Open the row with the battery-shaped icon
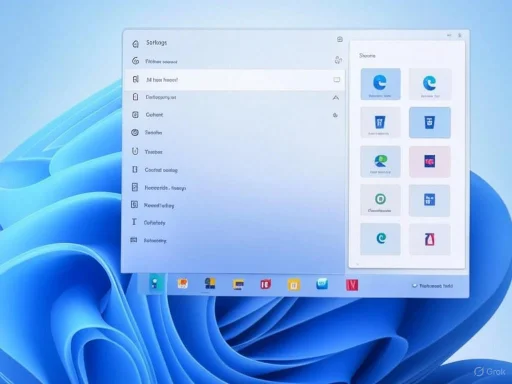 pos(235,97)
